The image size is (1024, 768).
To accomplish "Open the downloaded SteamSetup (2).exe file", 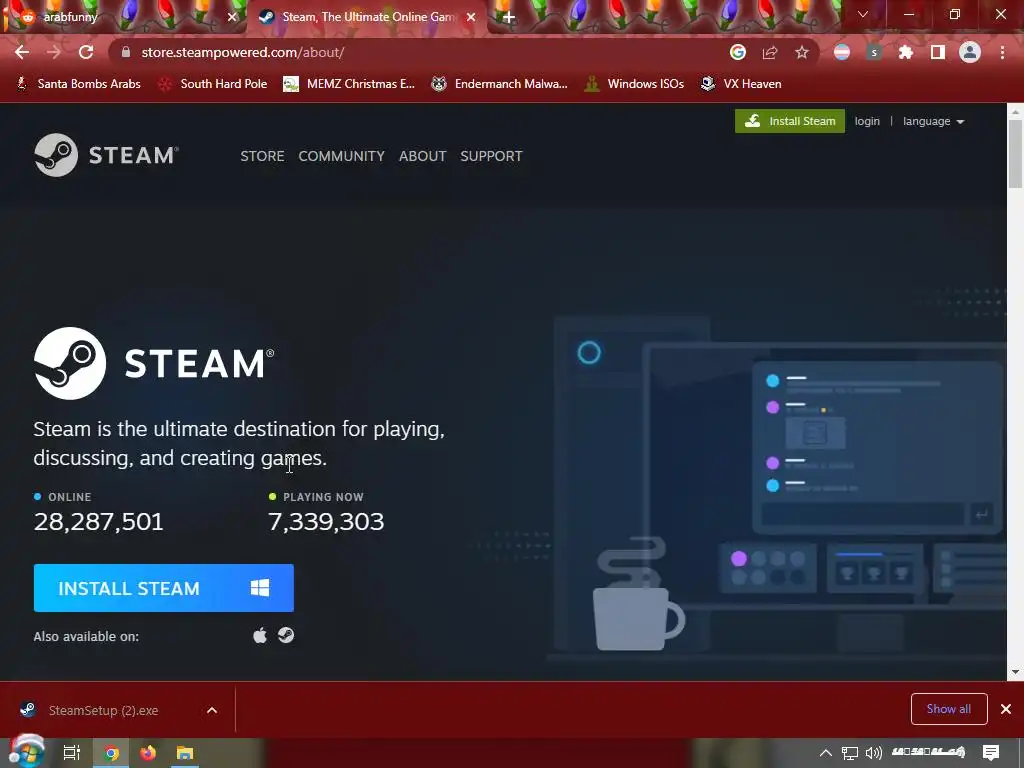I will tap(103, 710).
